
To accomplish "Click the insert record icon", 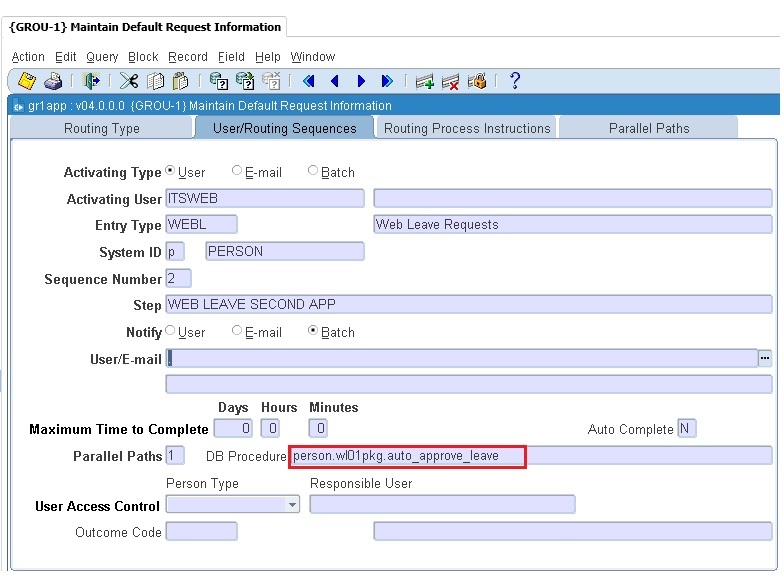I will click(425, 81).
